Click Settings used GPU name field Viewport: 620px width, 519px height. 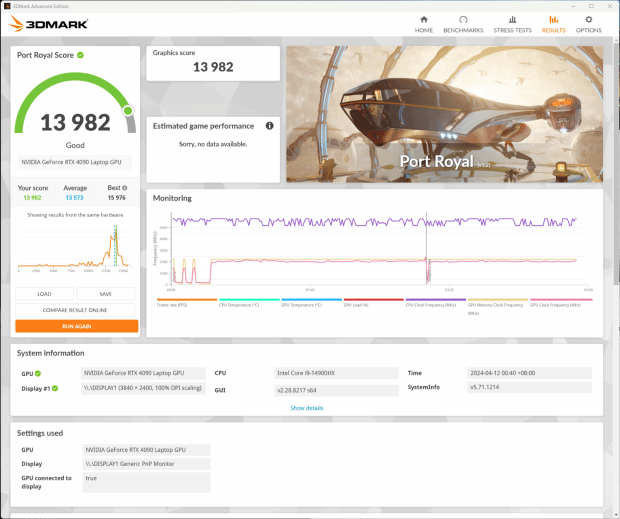pos(146,450)
